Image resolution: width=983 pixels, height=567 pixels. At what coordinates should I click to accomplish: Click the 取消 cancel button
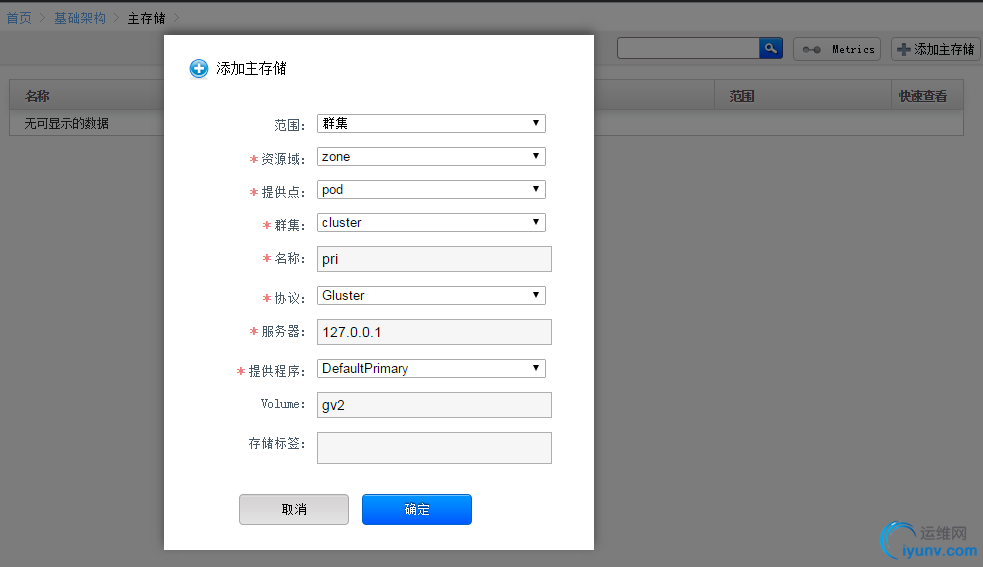294,509
